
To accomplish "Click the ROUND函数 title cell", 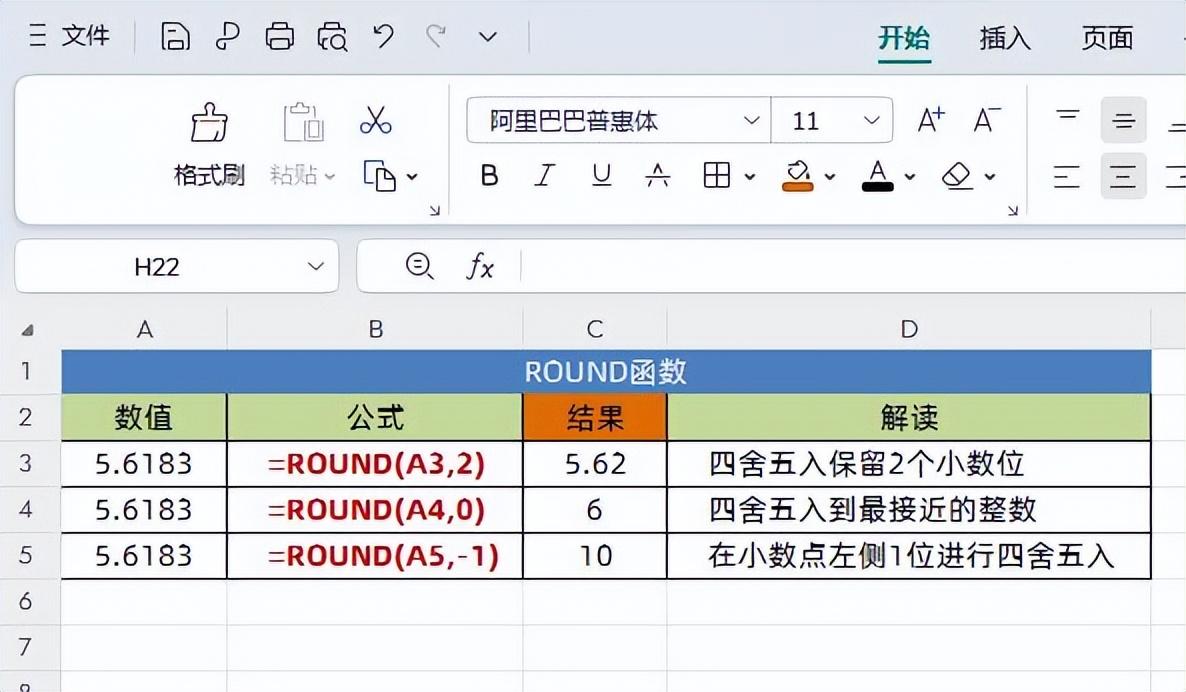I will 606,371.
